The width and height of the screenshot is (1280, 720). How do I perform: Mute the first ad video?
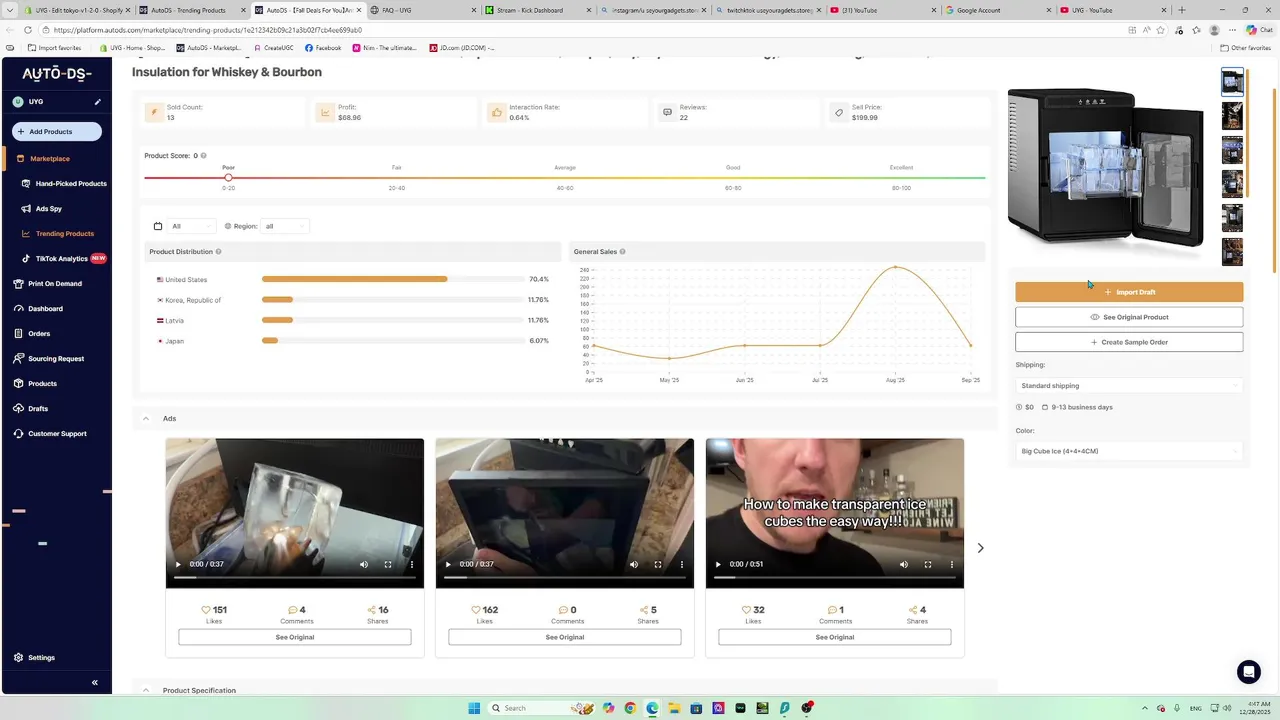tap(364, 564)
